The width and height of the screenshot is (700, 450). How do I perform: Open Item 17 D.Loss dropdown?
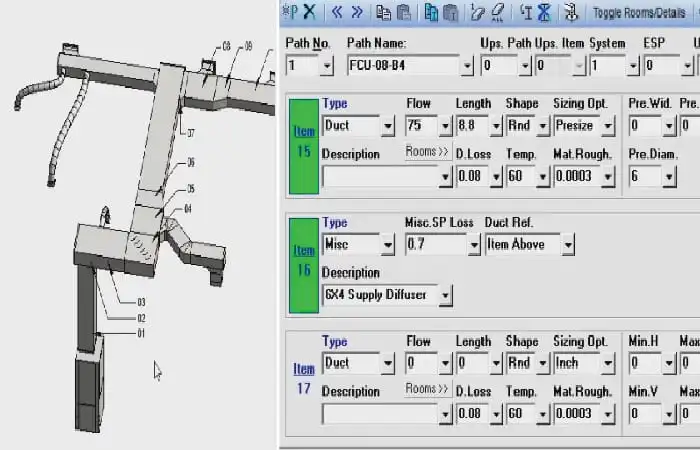point(496,415)
